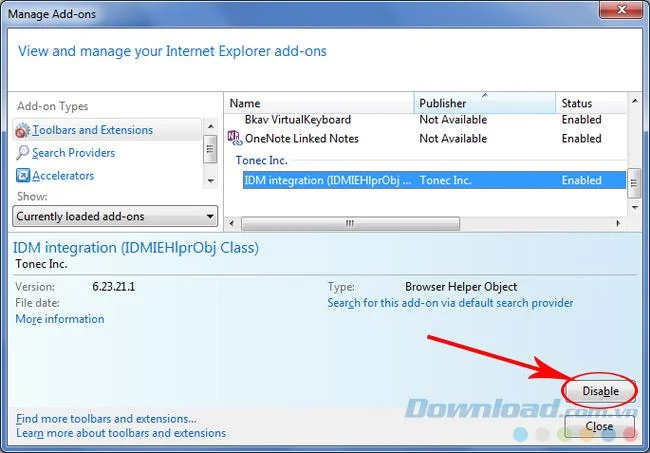650x453 pixels.
Task: Click the add-on list scroll left arrow
Action: tap(231, 223)
